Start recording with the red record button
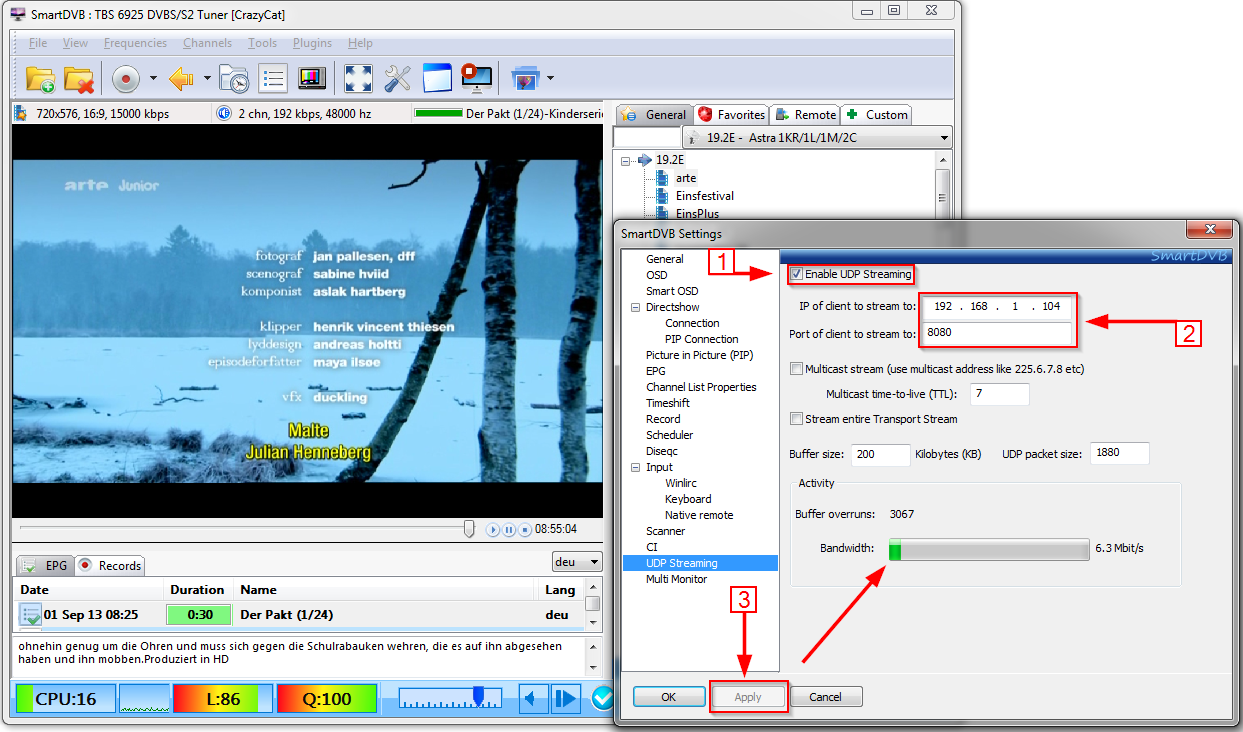Screen dimensions: 1243x732 pos(126,79)
